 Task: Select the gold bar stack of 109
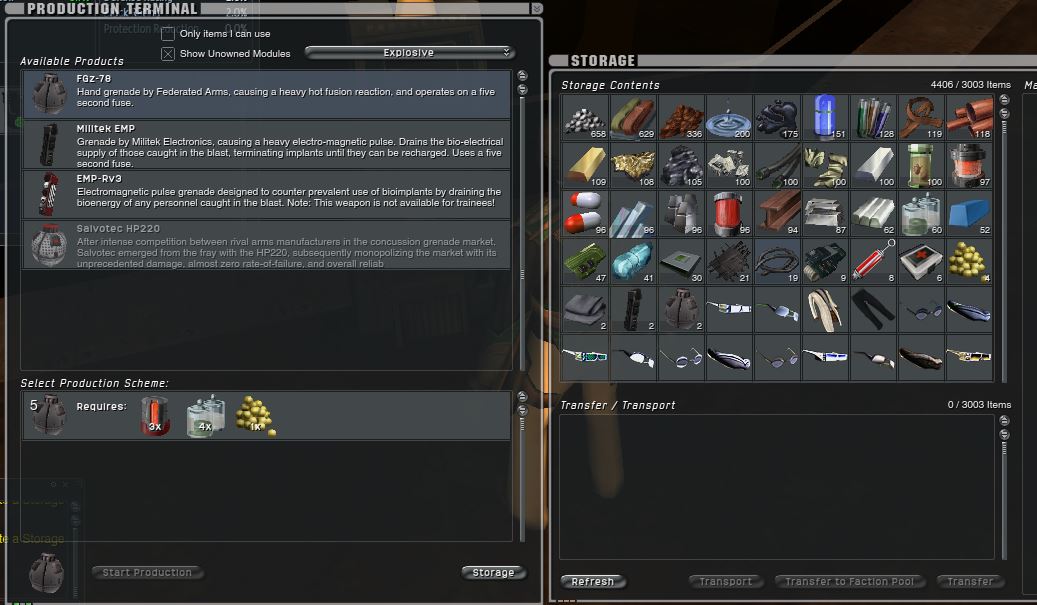point(585,165)
